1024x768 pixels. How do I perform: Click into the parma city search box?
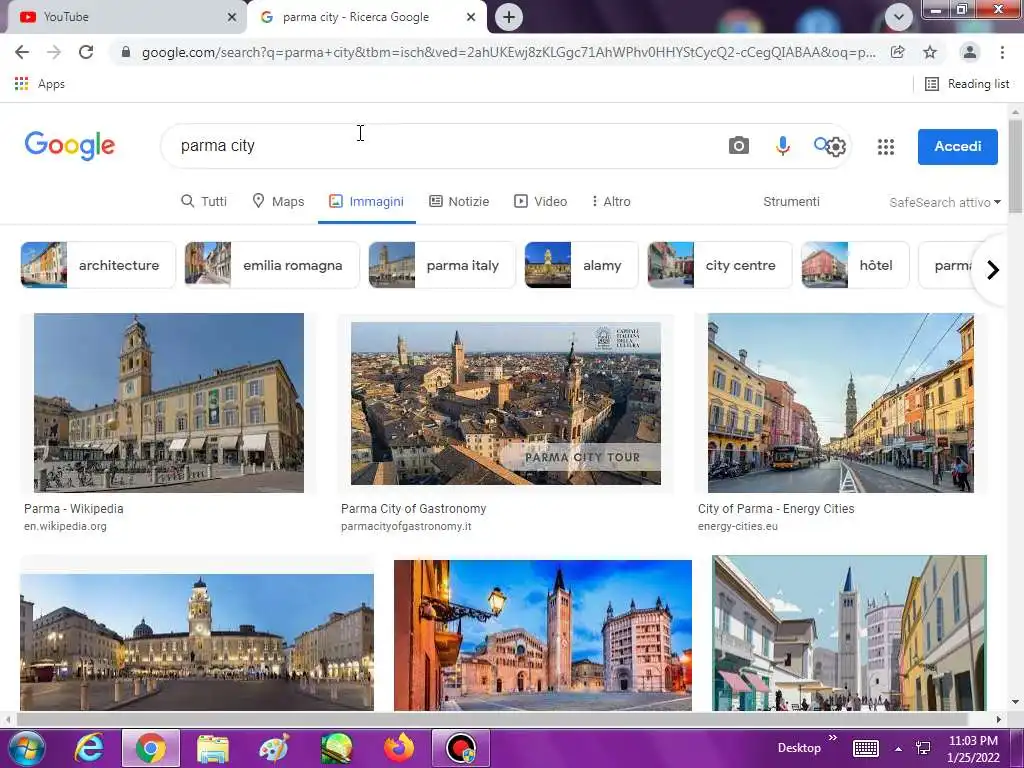444,146
